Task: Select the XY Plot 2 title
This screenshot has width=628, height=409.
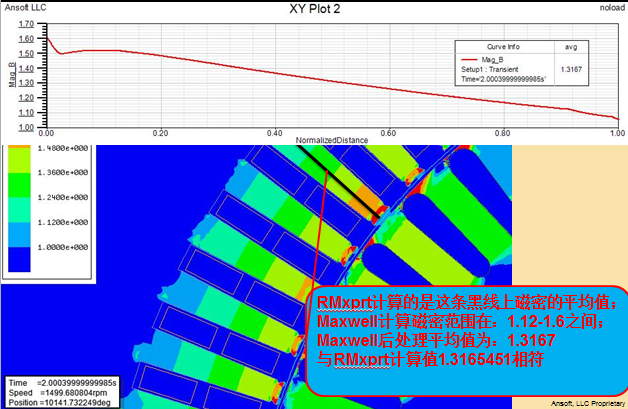Action: point(314,9)
